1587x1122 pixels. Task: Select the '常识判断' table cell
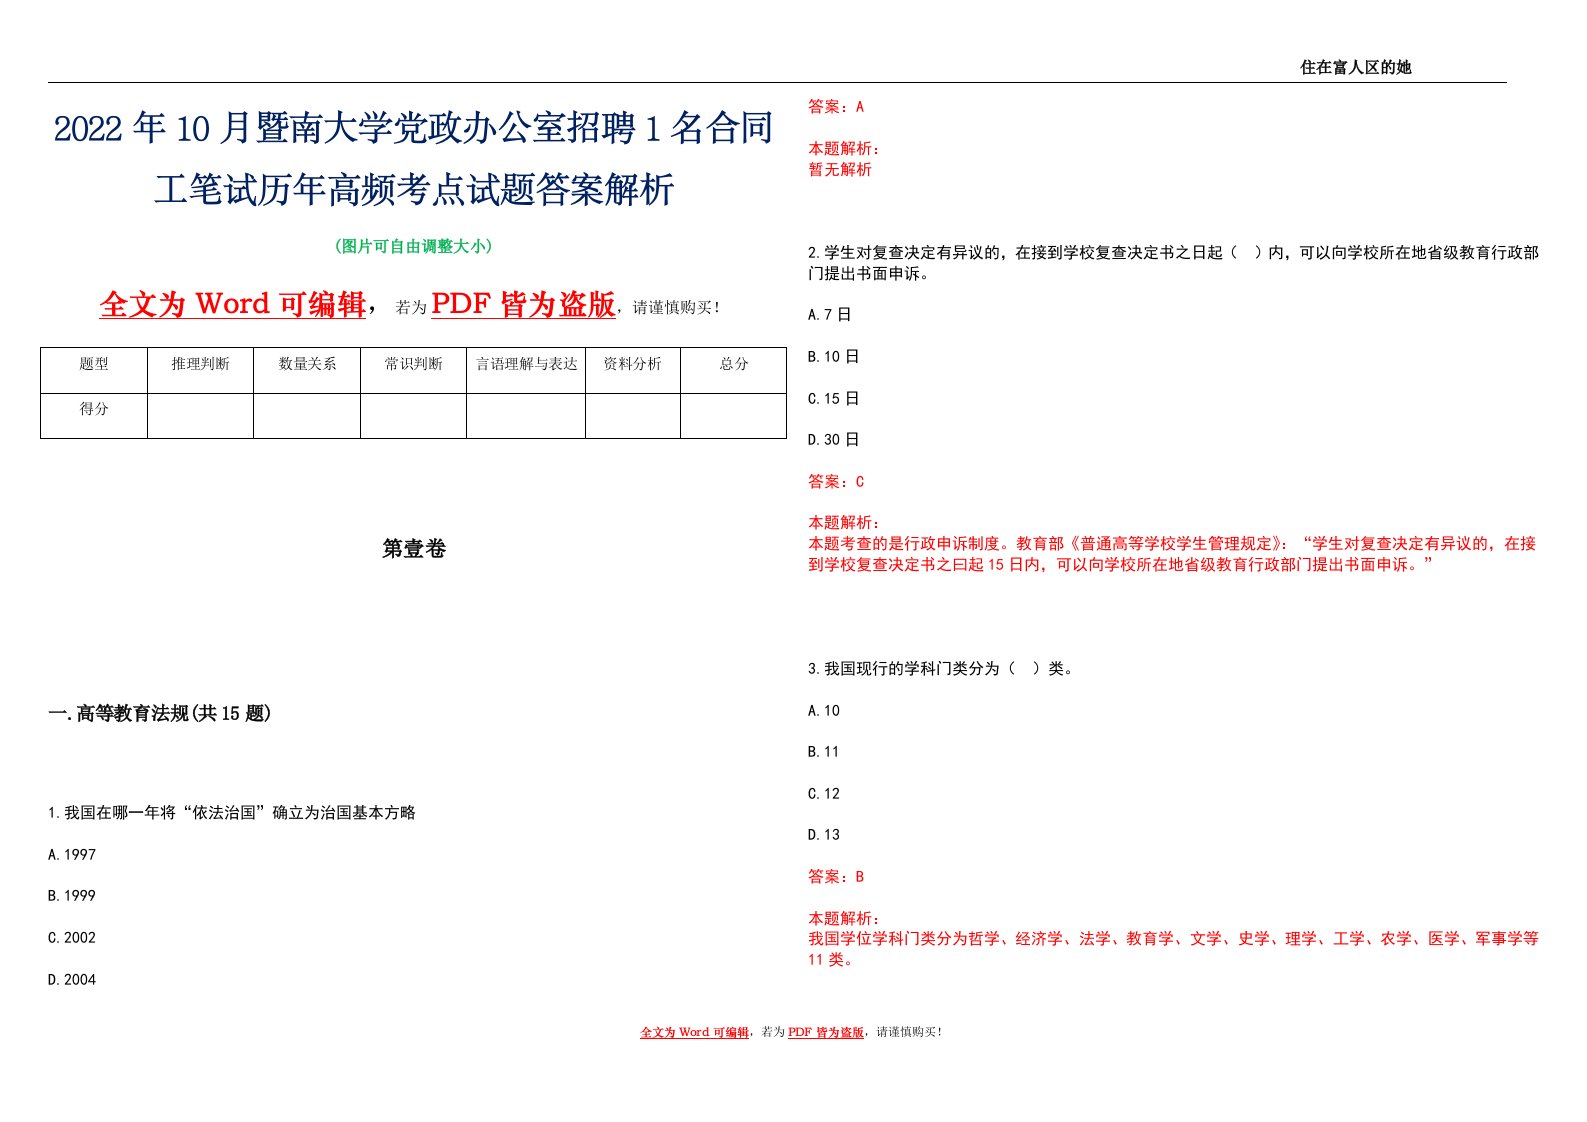pos(413,369)
